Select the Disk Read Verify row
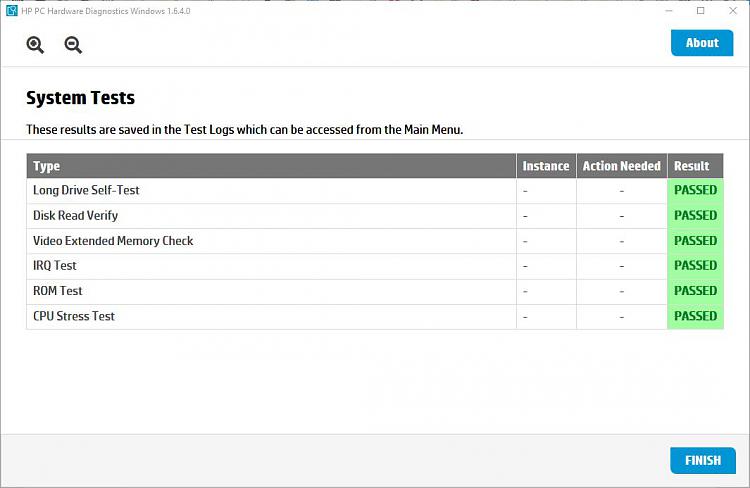Screen dimensions: 750x488 pos(375,216)
